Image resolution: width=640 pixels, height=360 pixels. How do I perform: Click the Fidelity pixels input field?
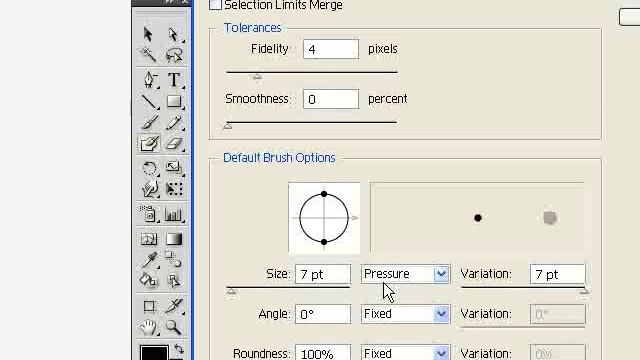pos(331,49)
